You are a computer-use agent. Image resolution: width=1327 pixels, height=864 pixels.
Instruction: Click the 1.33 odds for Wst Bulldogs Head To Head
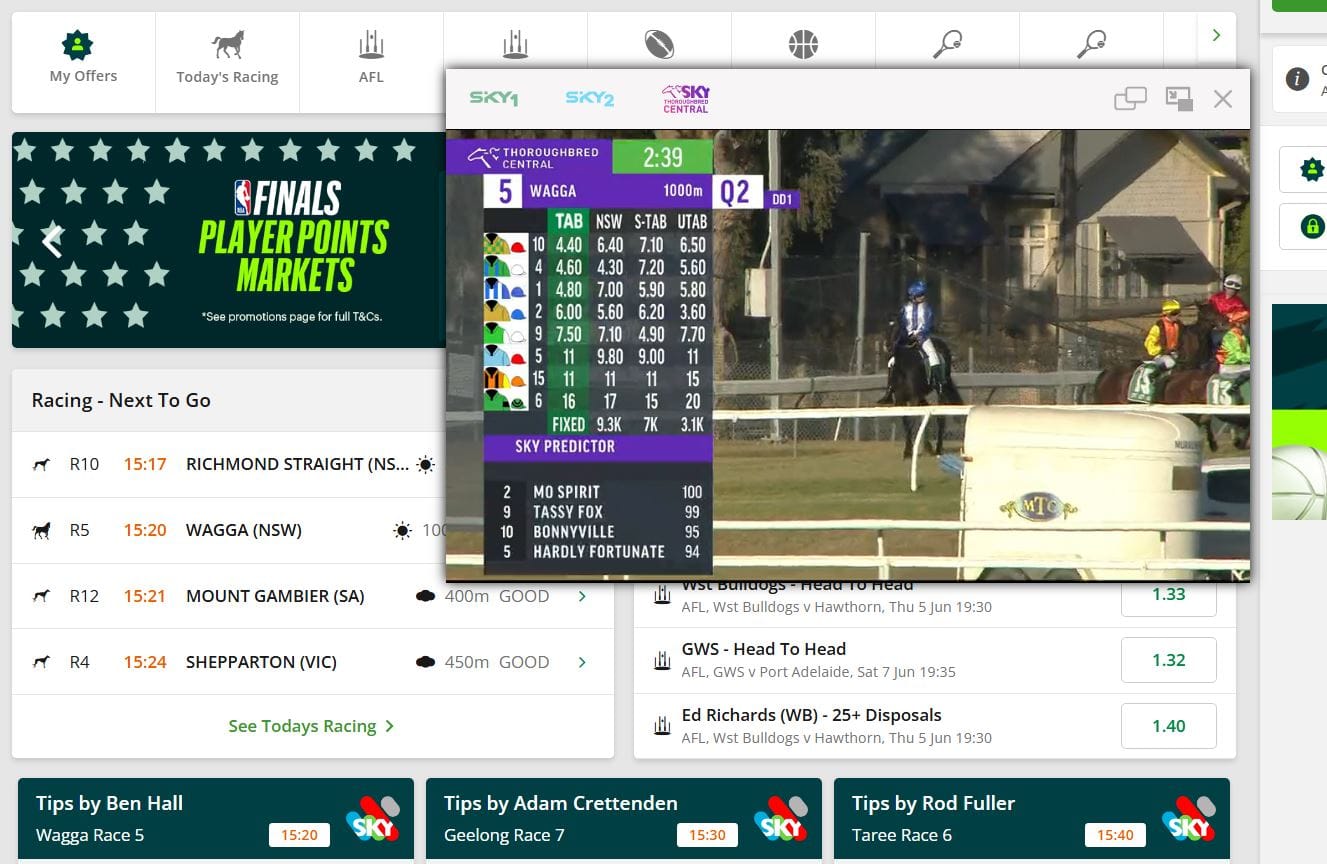(1168, 593)
